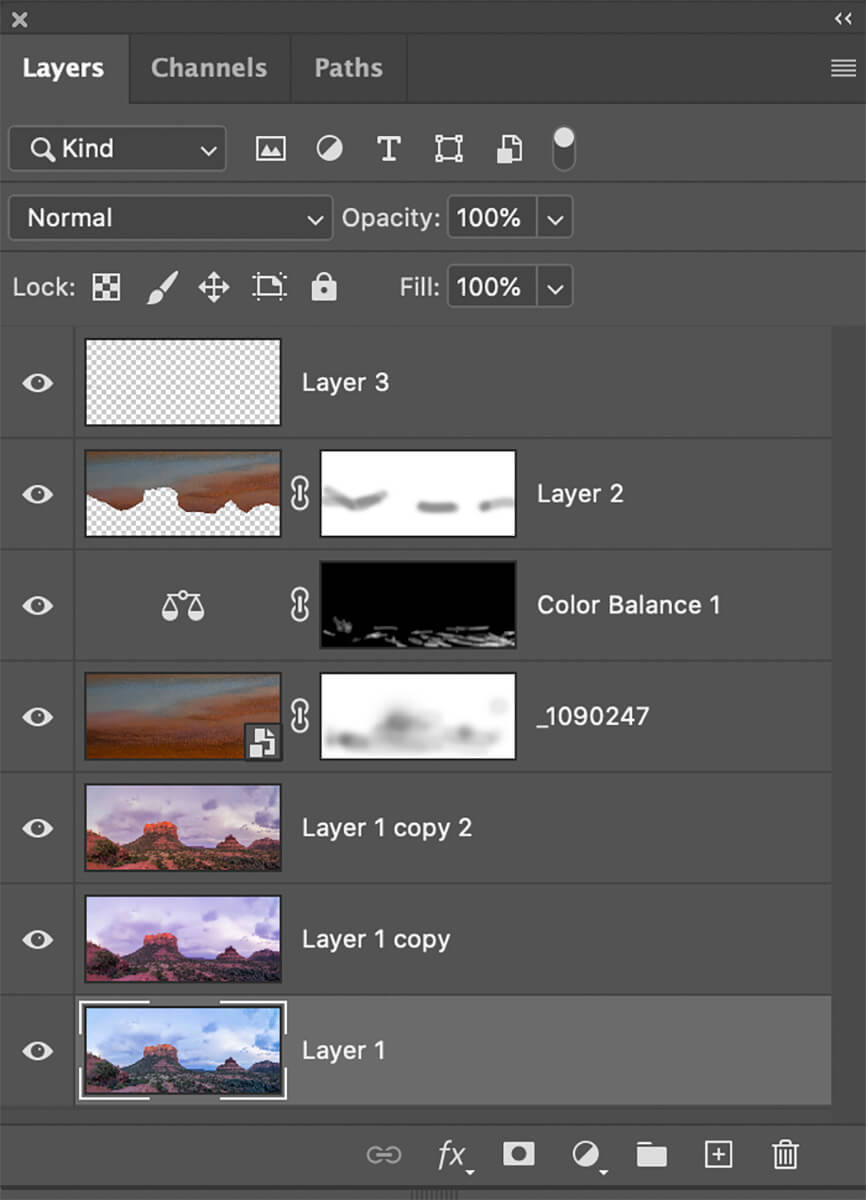
Task: Click the lock transparent pixels icon
Action: (x=106, y=288)
